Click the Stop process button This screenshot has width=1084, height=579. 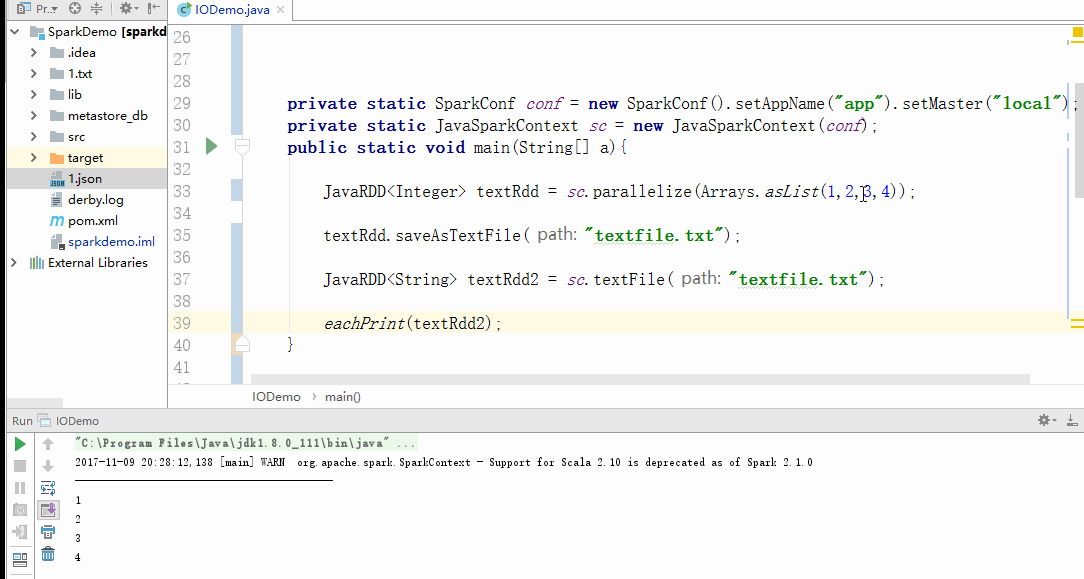20,466
